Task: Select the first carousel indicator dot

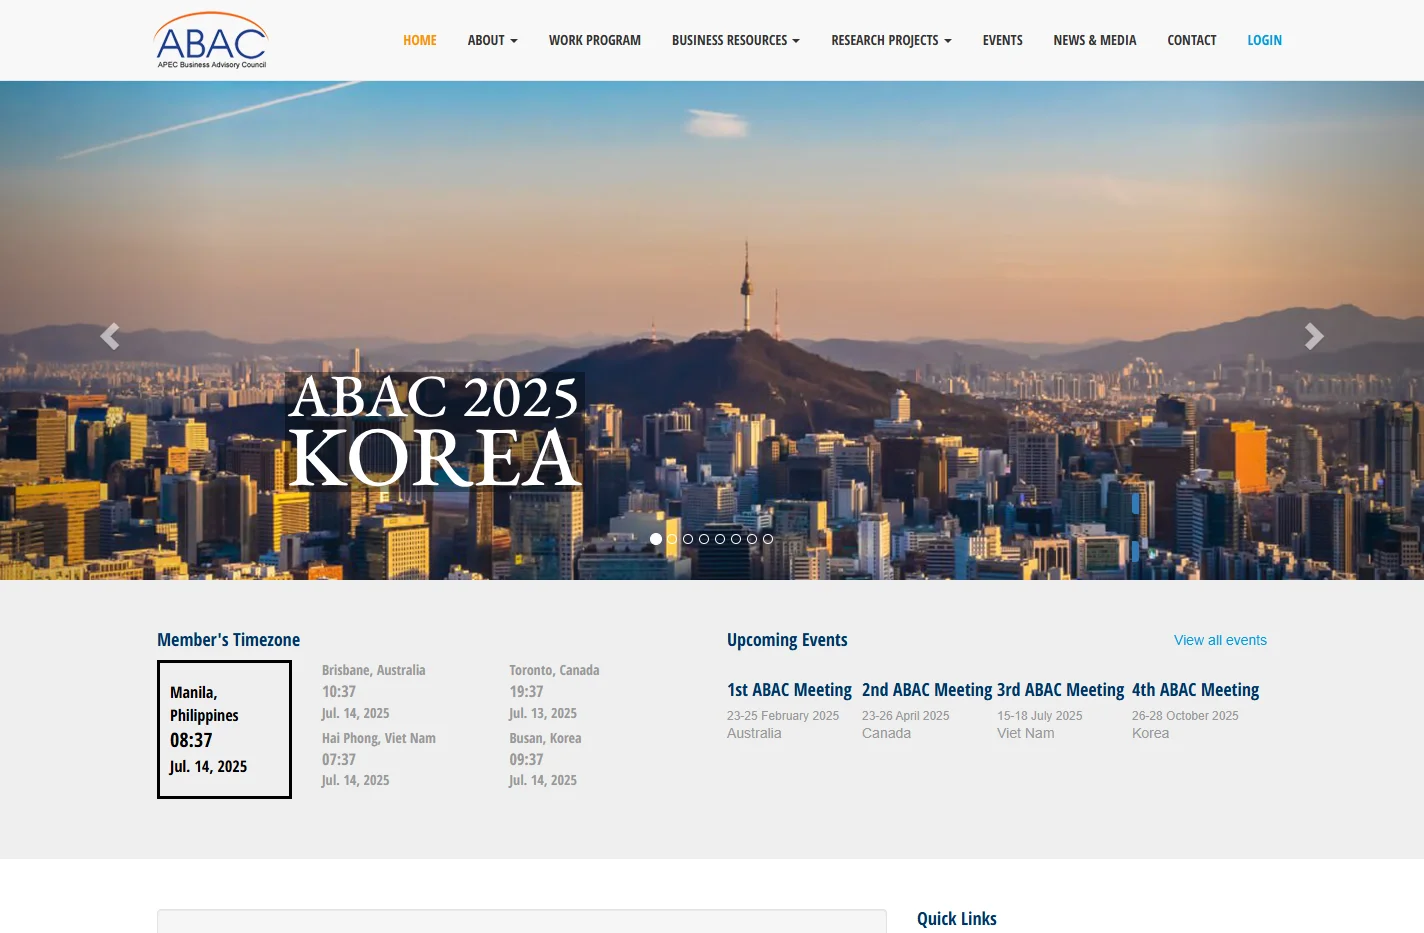Action: (656, 539)
